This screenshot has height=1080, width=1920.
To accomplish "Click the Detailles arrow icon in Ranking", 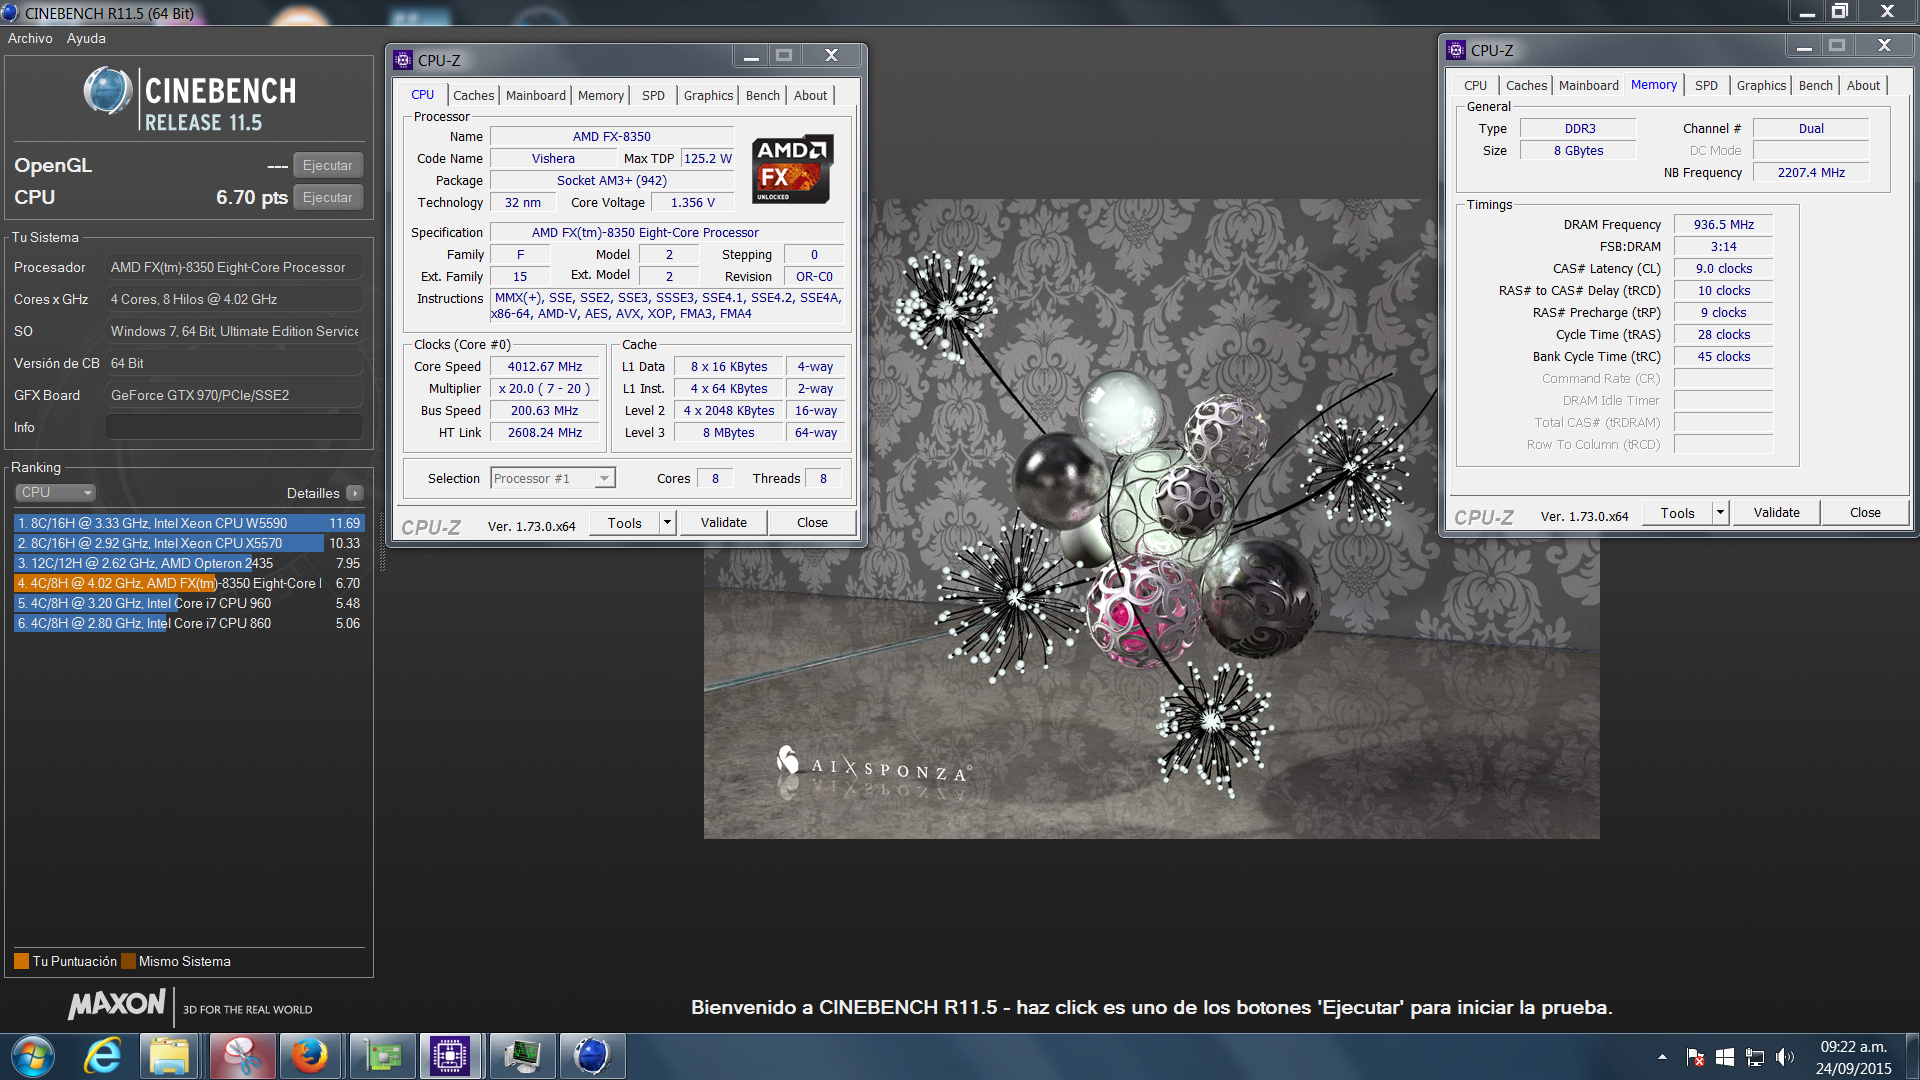I will [x=355, y=493].
